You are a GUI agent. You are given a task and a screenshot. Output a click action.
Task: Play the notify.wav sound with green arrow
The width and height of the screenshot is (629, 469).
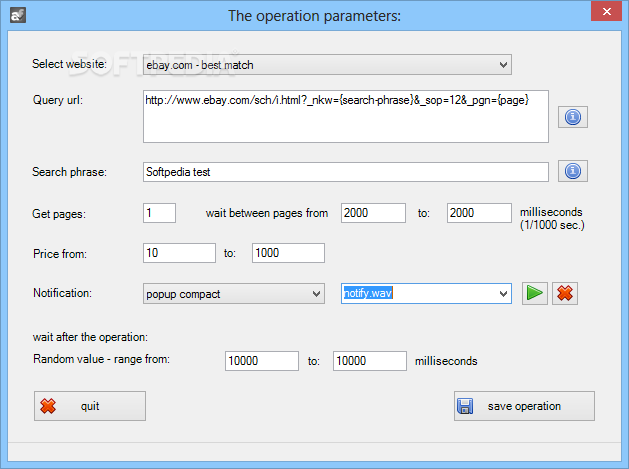pyautogui.click(x=534, y=293)
